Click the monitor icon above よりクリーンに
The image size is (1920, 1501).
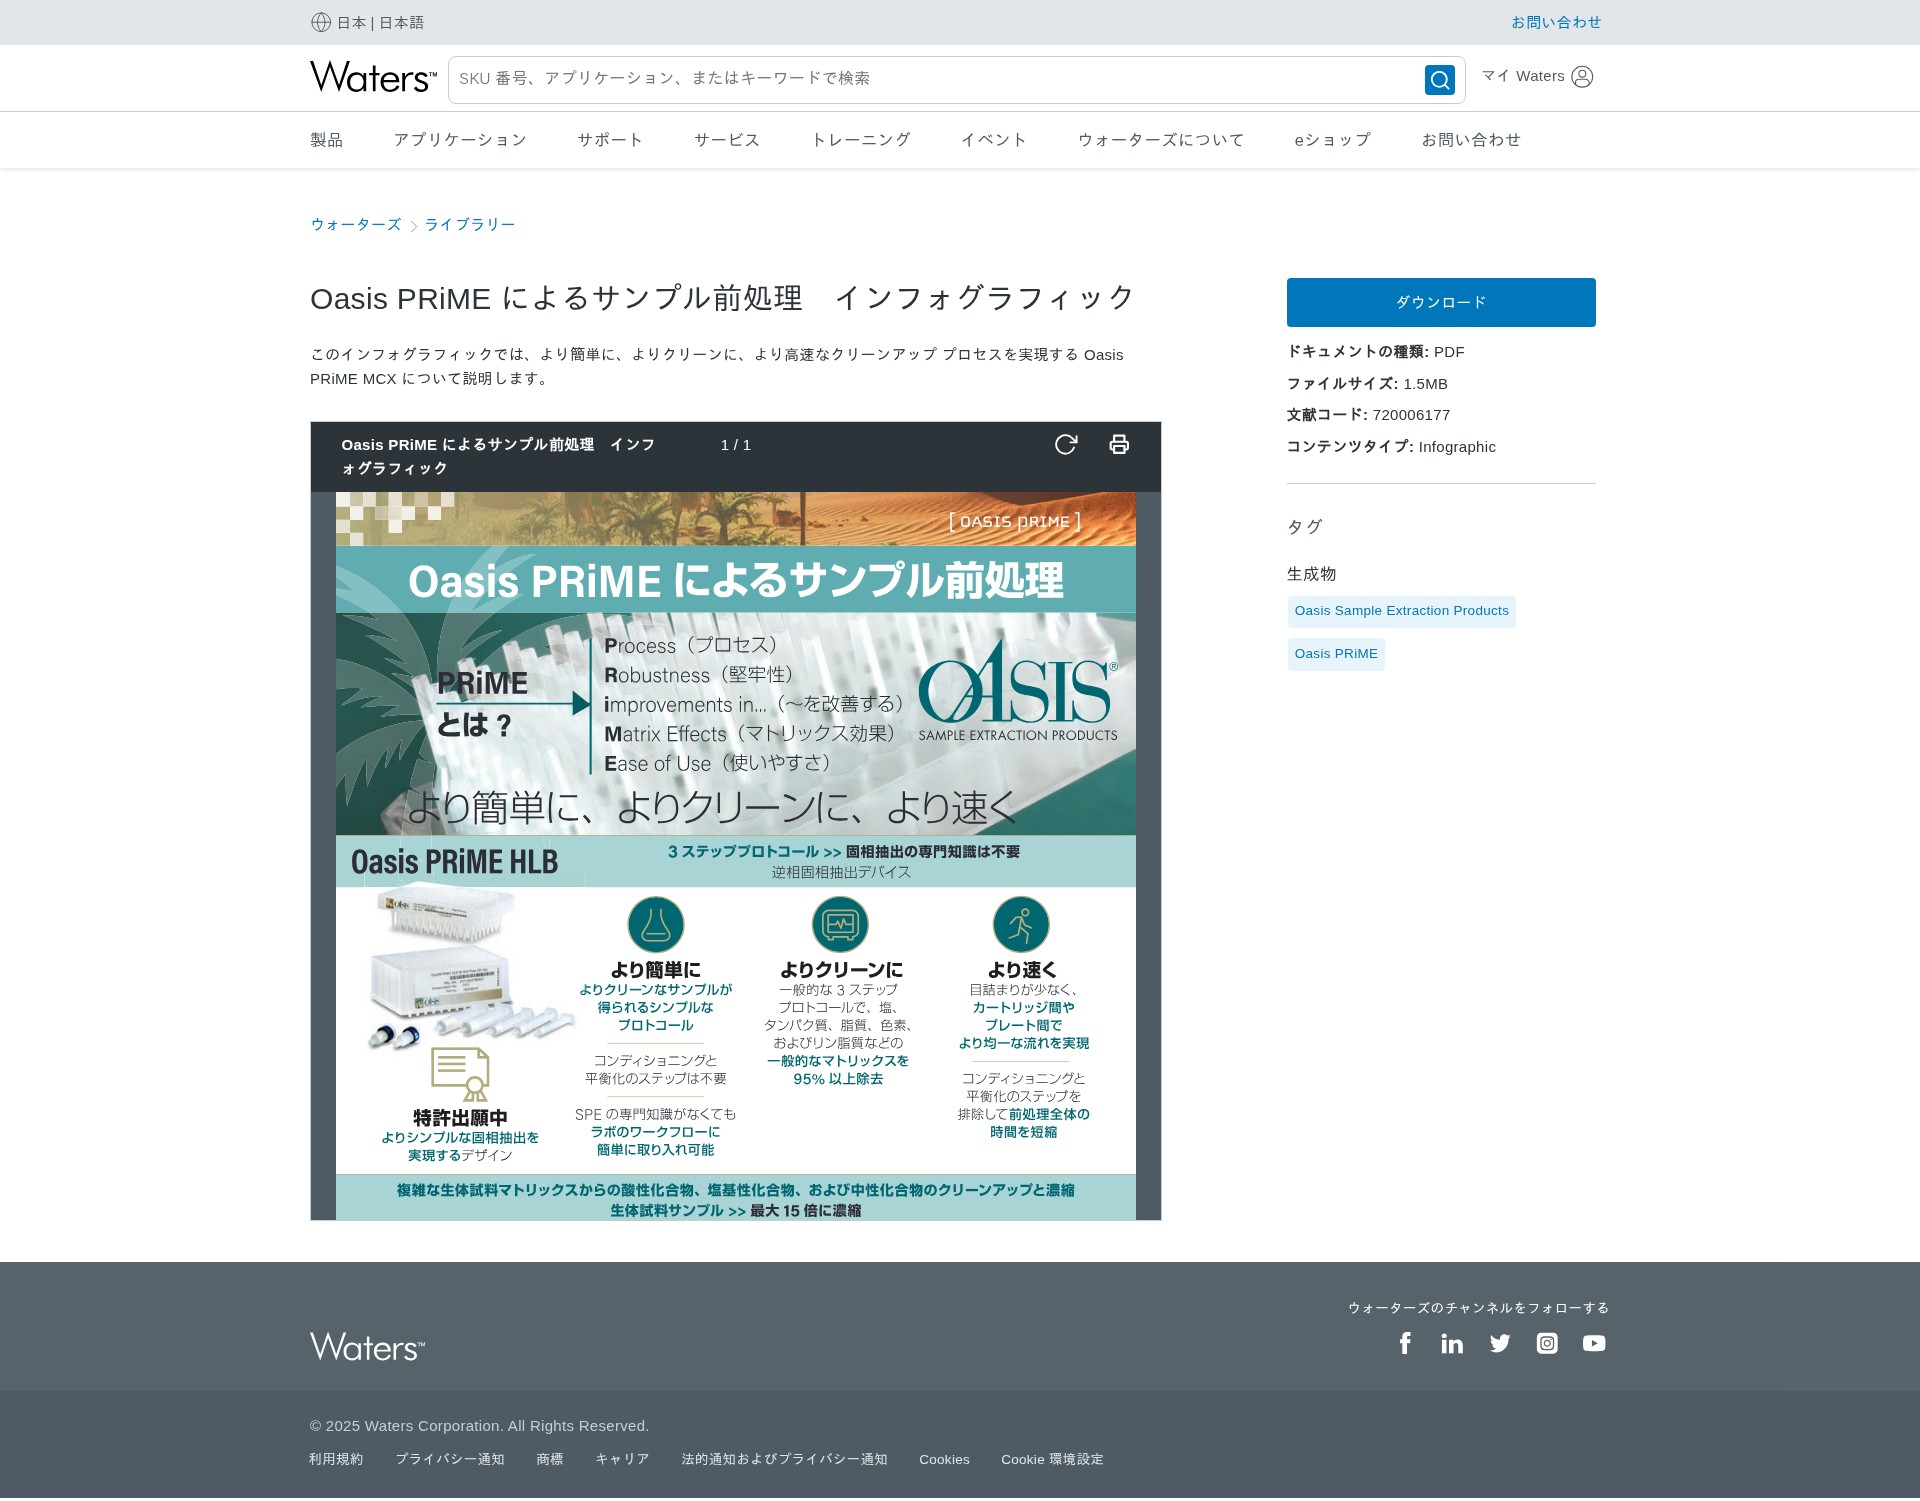840,924
